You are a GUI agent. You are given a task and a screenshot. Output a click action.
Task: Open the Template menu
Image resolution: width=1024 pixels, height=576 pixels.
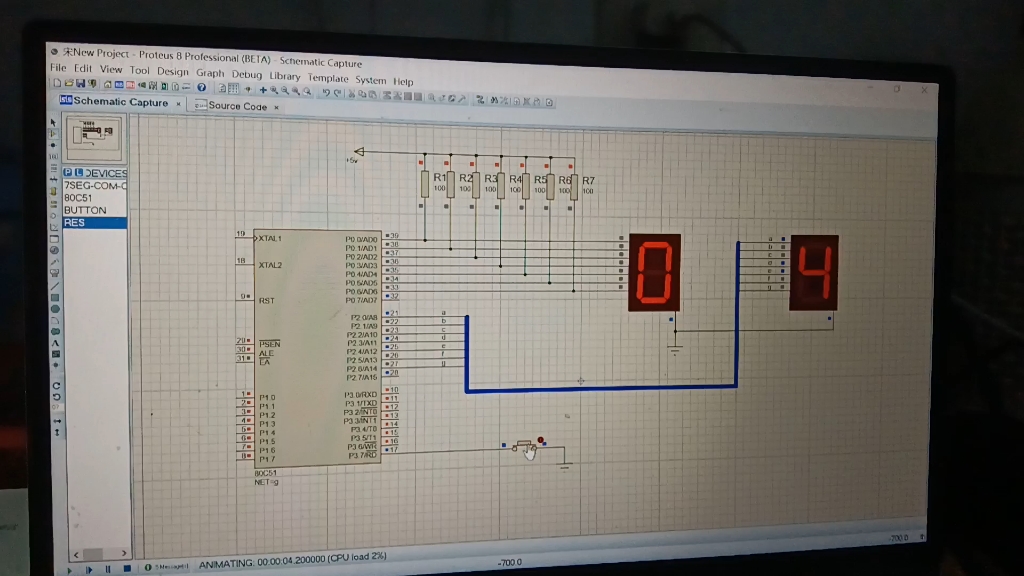[327, 78]
